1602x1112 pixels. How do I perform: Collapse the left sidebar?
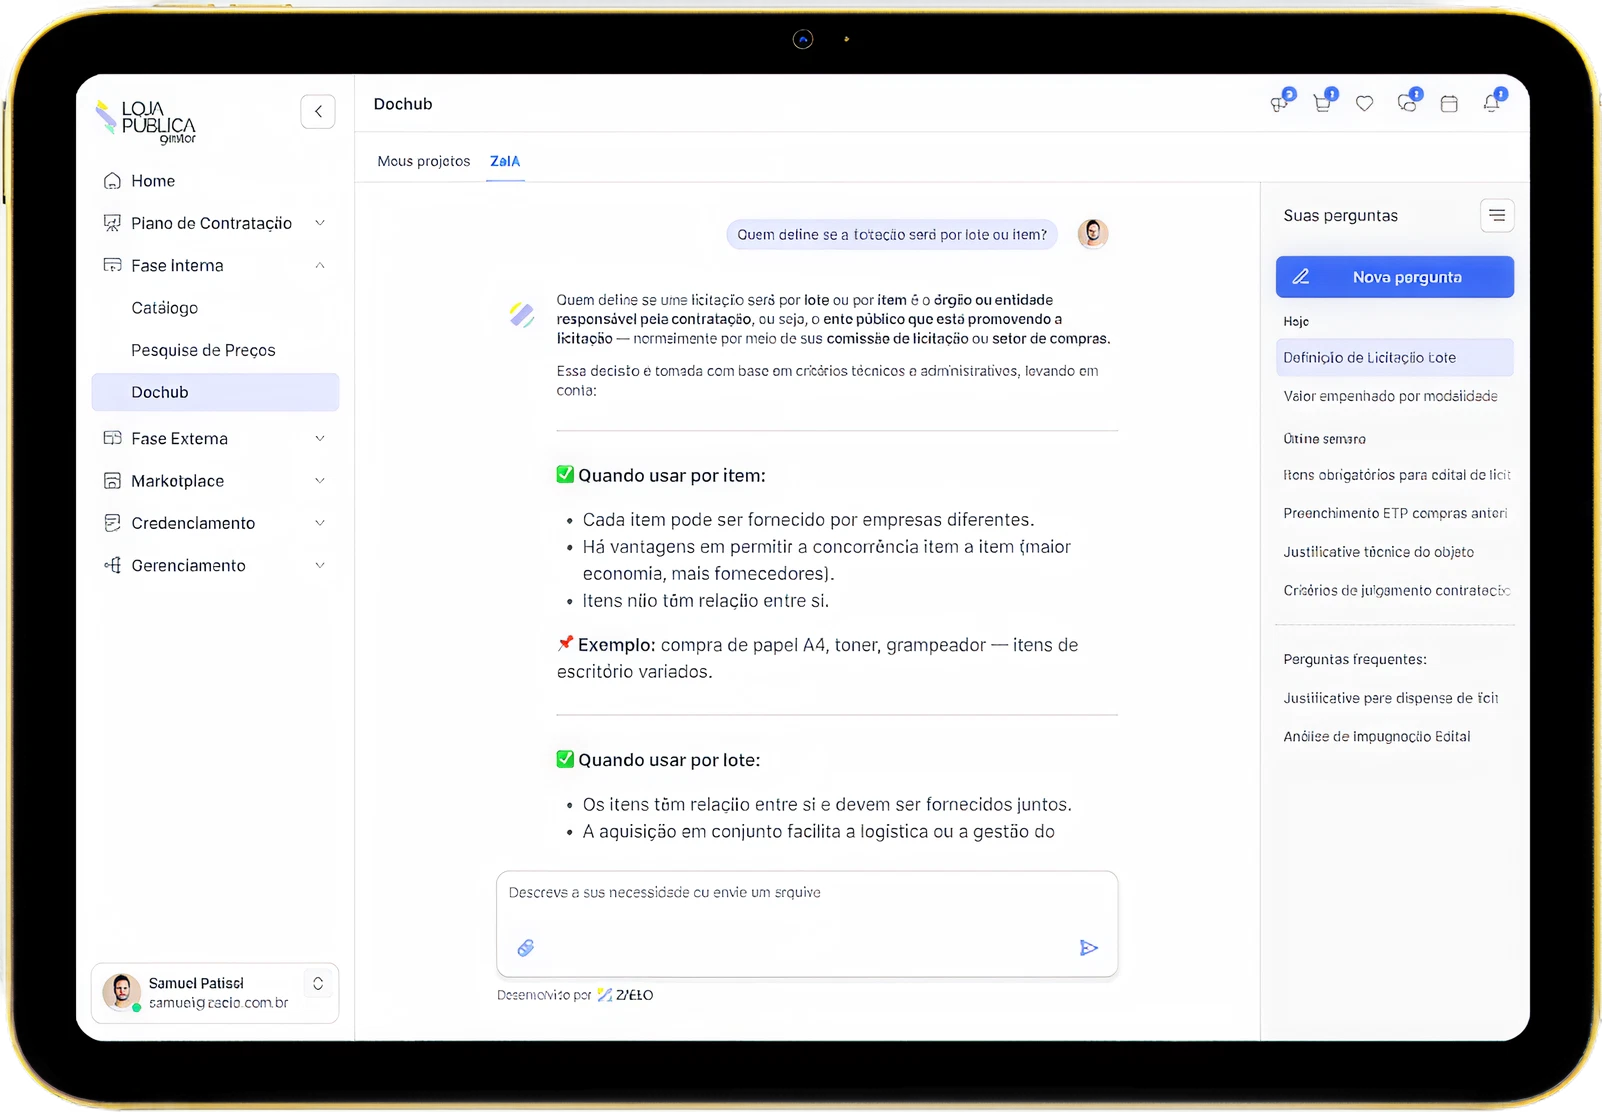click(318, 111)
